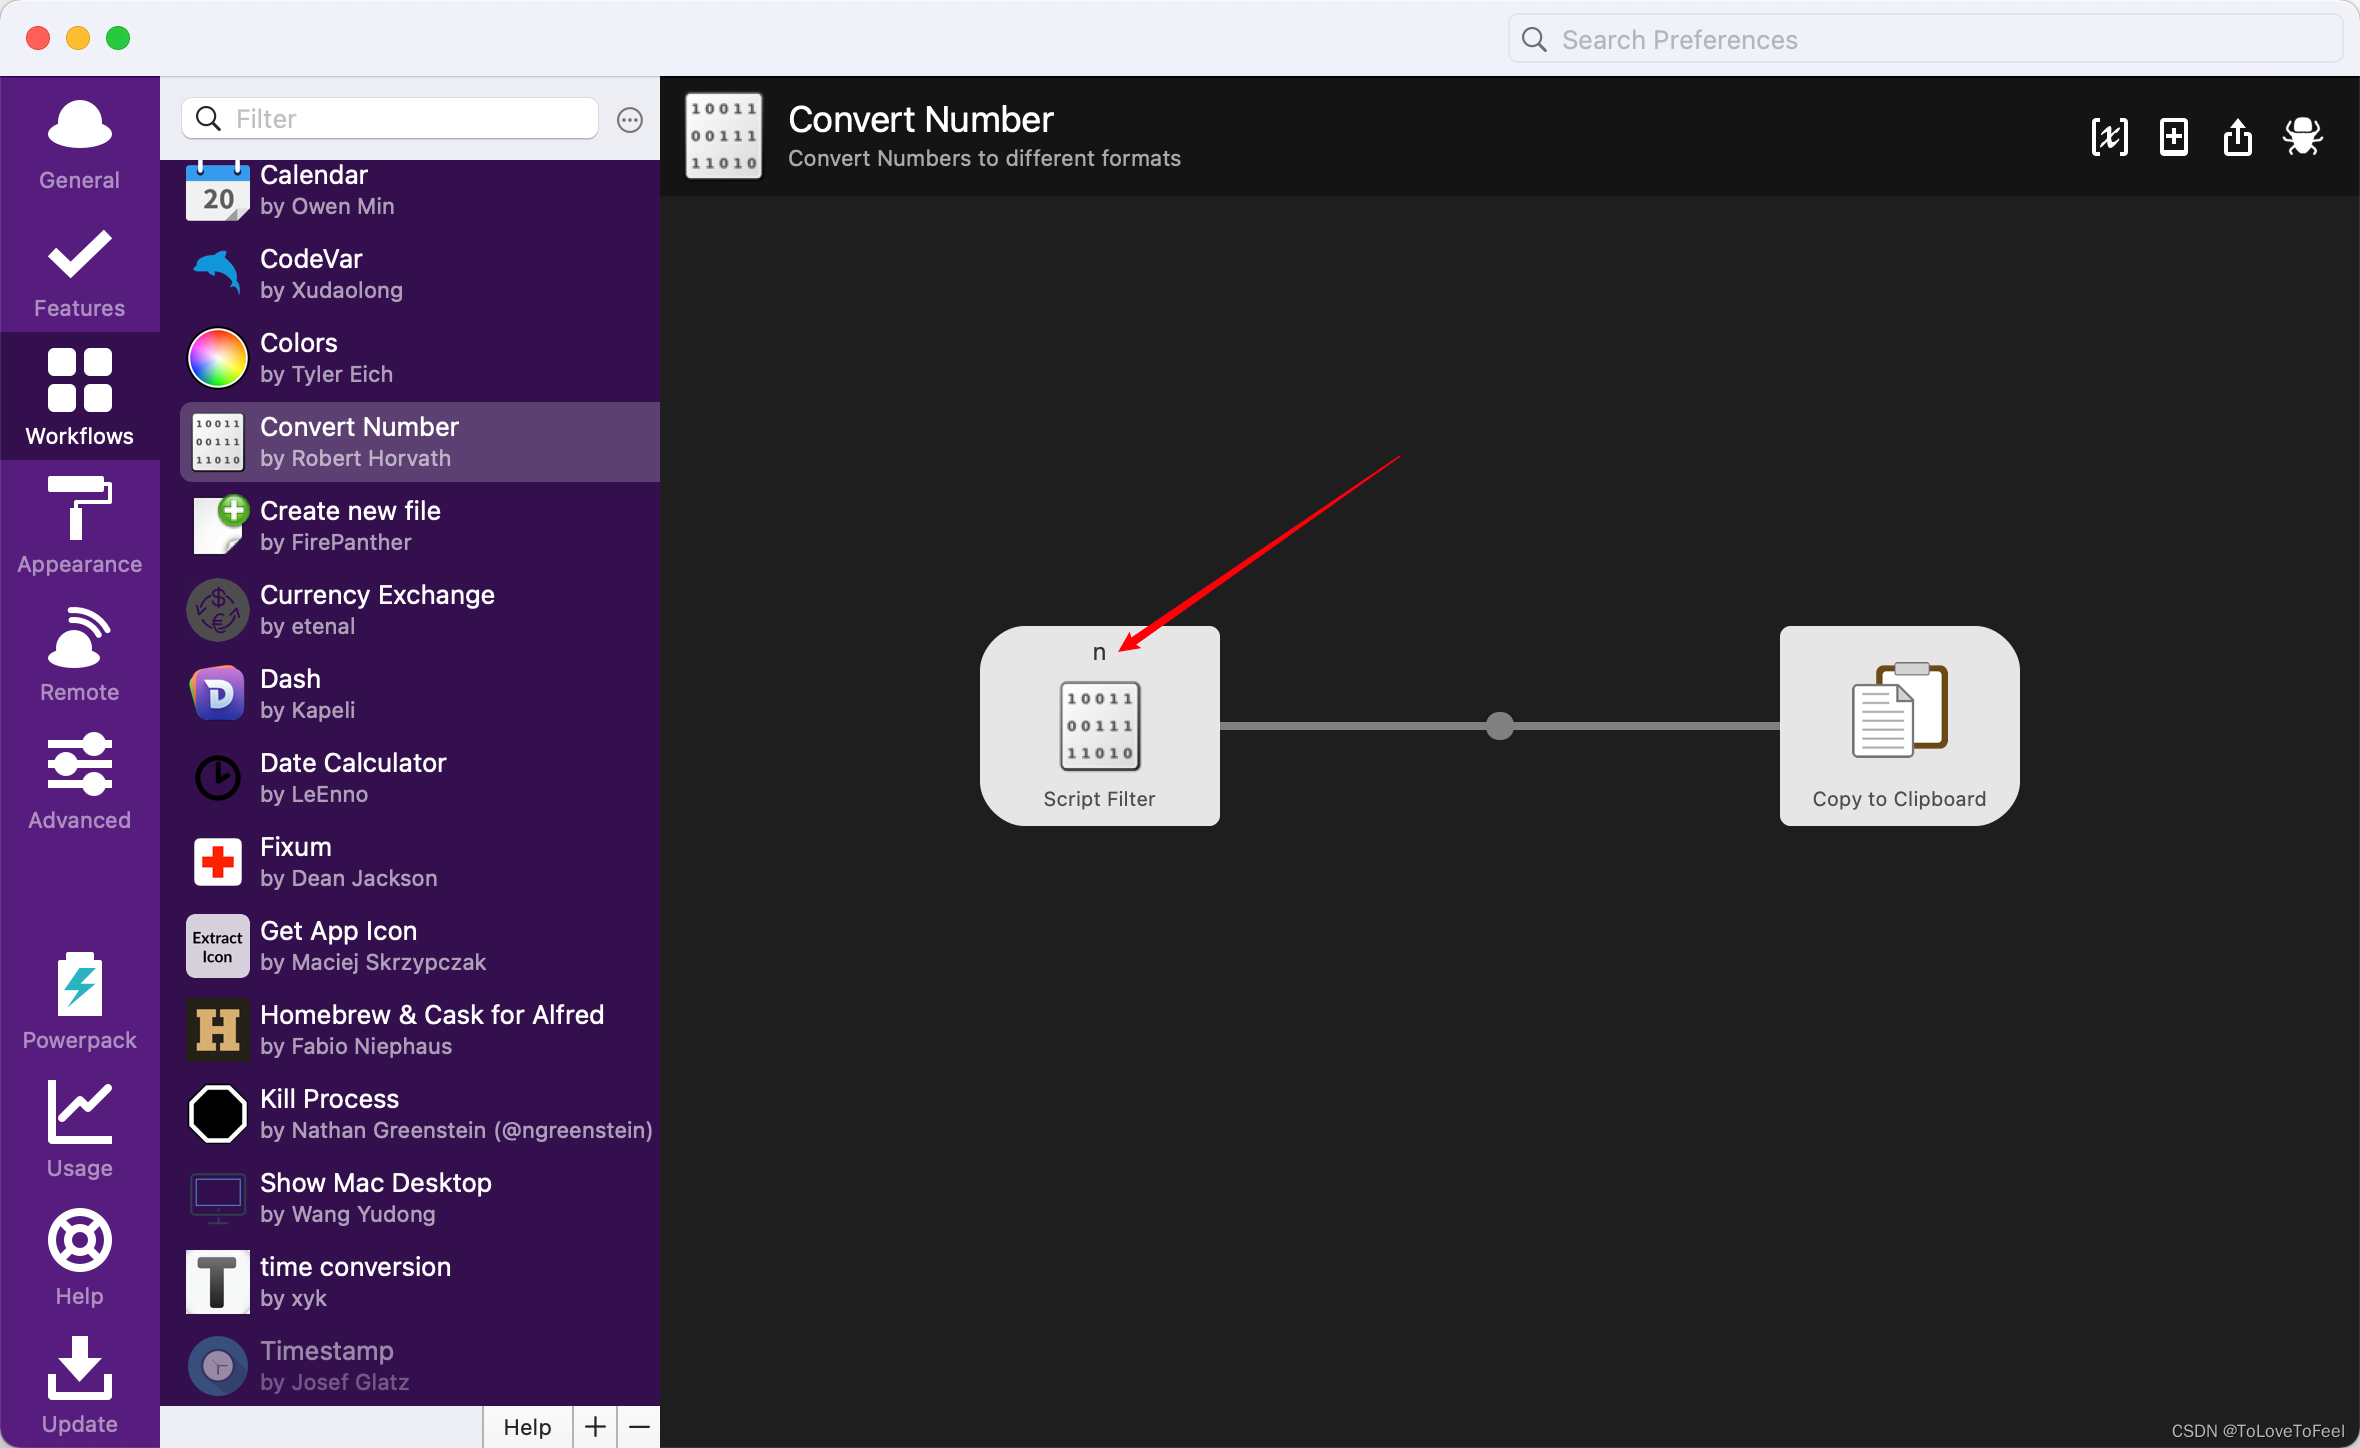Open the Usage statistics section
Screen dimensions: 2360x1448
pos(80,1128)
